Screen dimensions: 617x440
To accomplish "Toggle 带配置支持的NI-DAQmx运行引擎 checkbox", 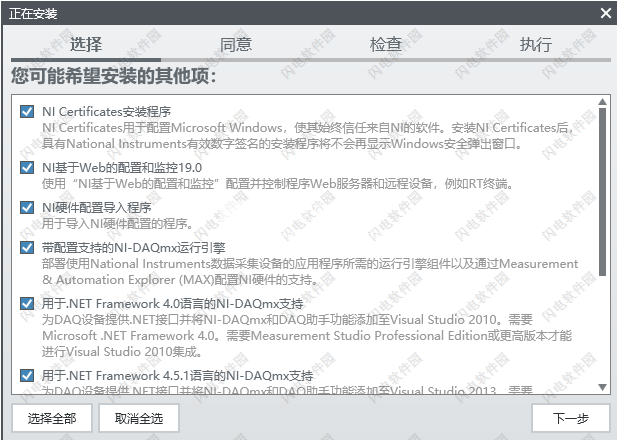I will (27, 248).
